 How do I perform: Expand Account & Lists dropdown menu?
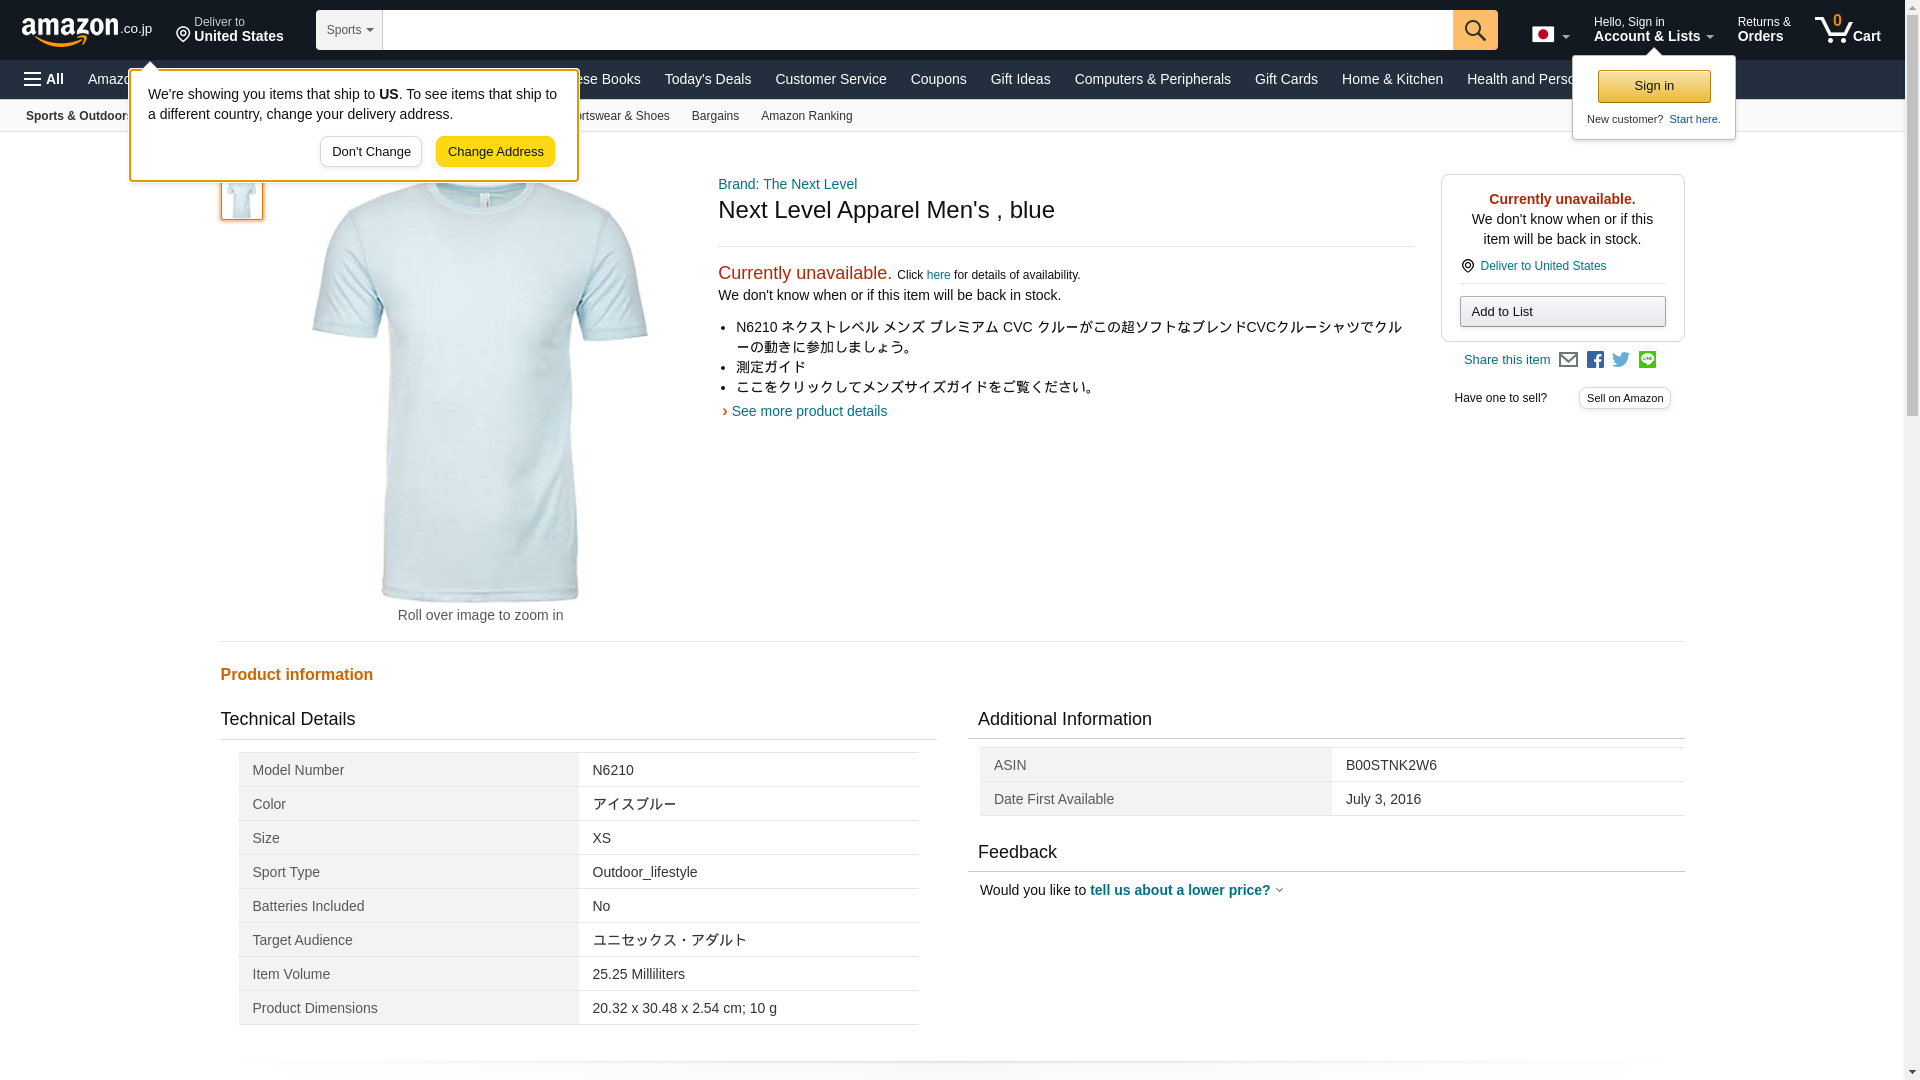(x=1652, y=30)
